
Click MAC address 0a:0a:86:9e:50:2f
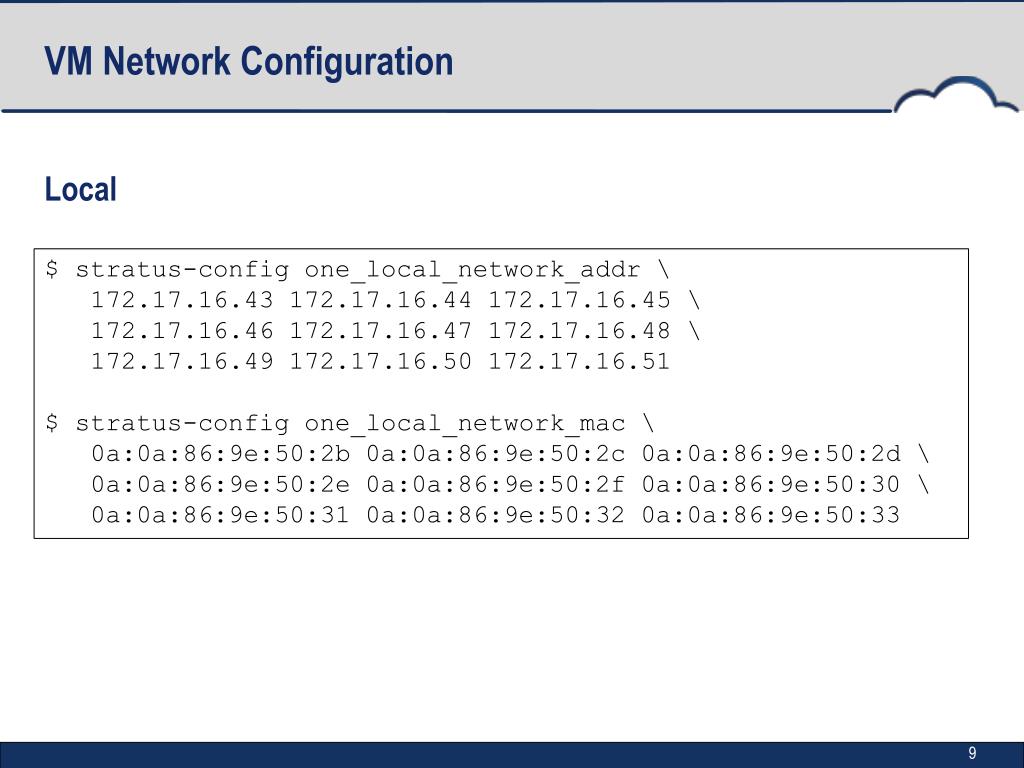pyautogui.click(x=496, y=484)
